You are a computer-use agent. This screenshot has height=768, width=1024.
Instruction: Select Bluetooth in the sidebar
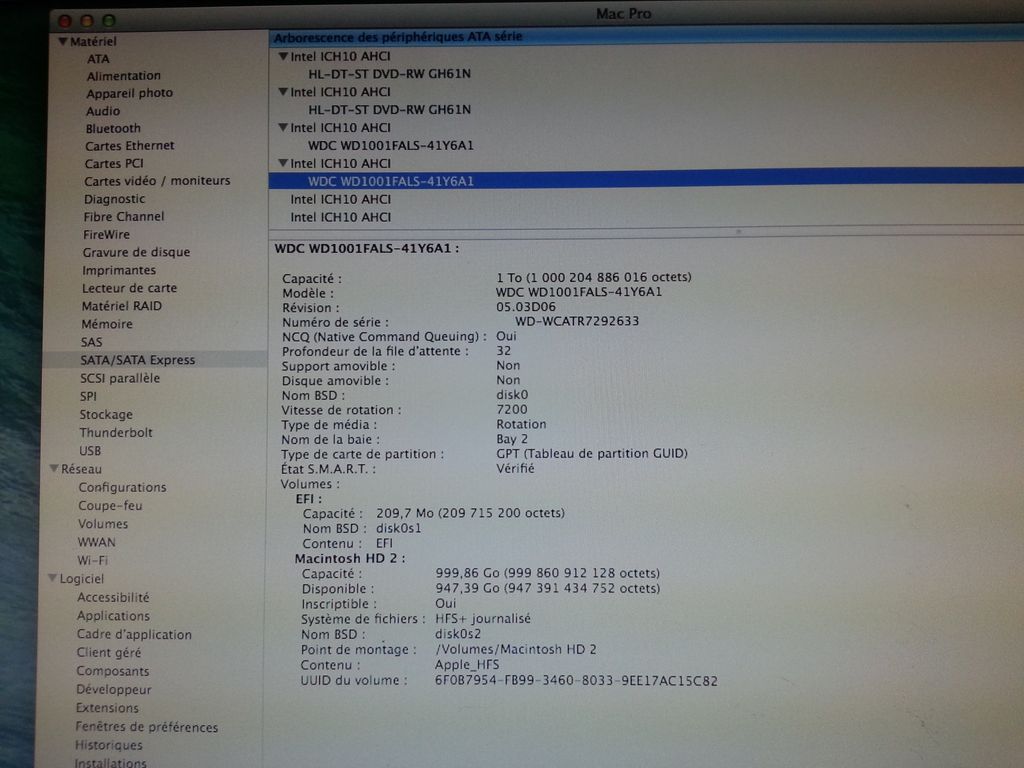click(x=113, y=129)
